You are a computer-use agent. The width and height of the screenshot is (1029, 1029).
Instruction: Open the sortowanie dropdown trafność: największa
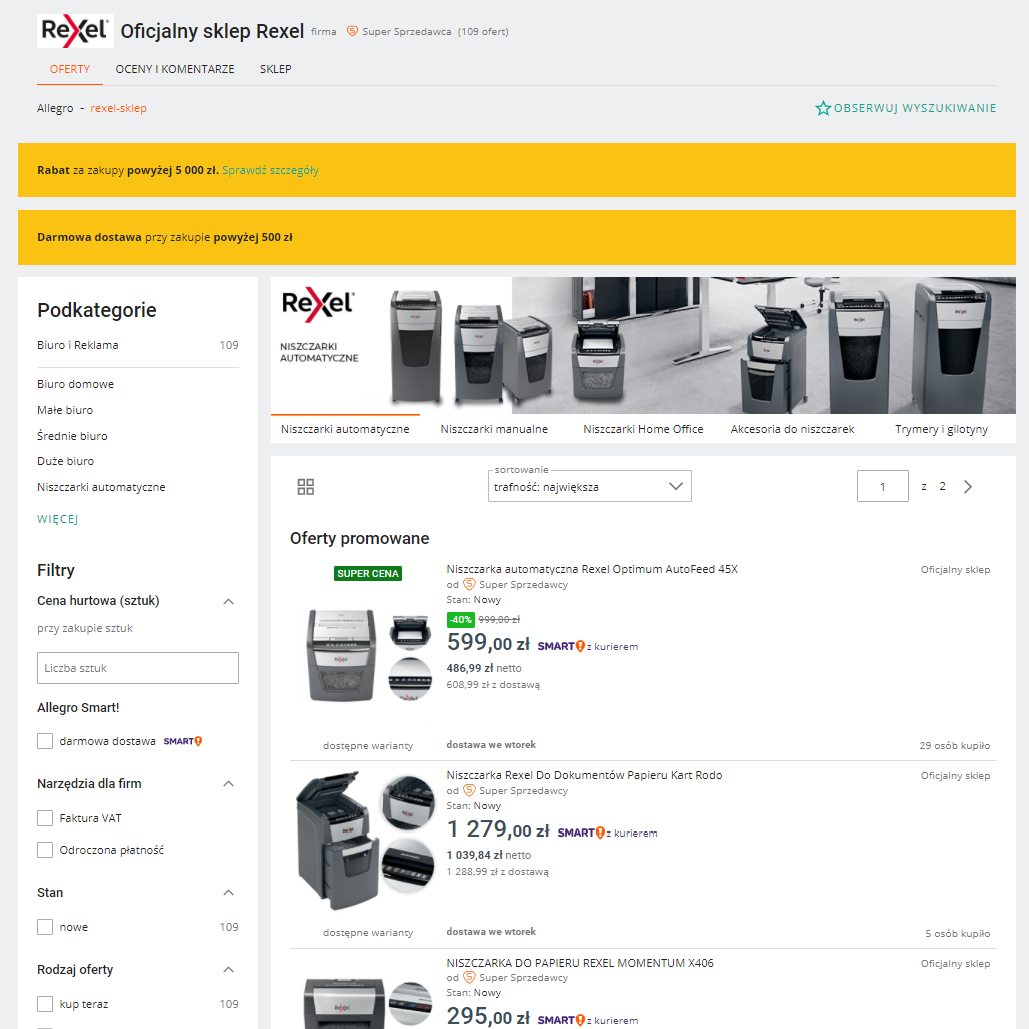(x=589, y=486)
